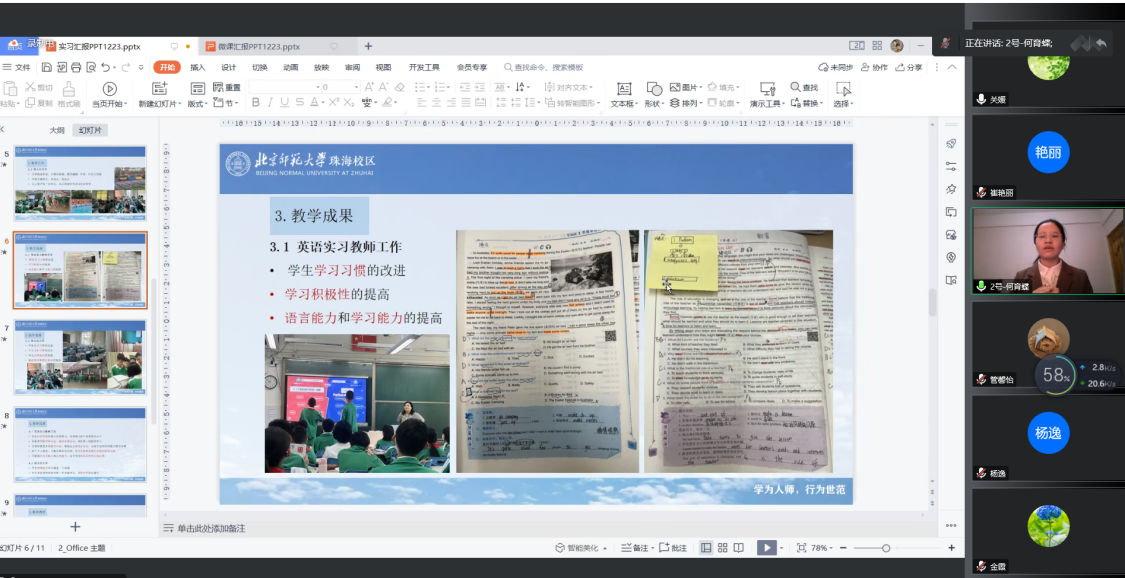The height and width of the screenshot is (578, 1125).
Task: Switch to the 插入 ribbon tab
Action: click(x=196, y=67)
